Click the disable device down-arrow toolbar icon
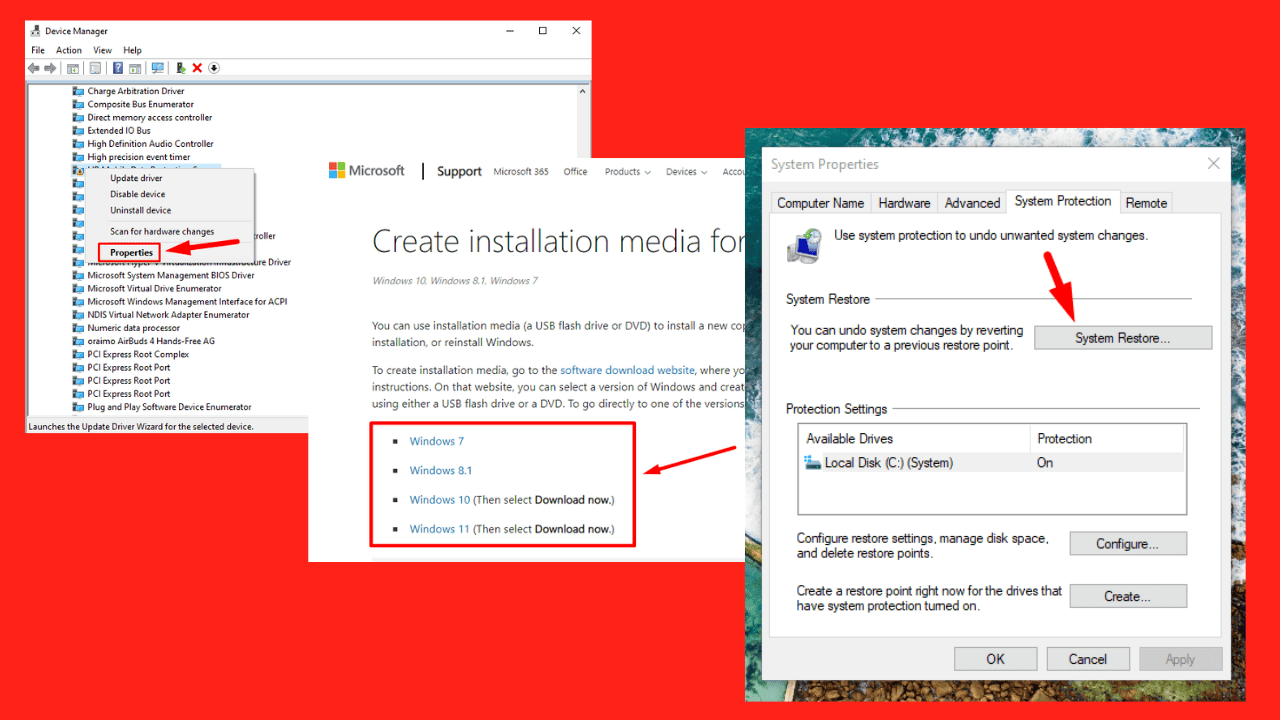 click(x=214, y=68)
